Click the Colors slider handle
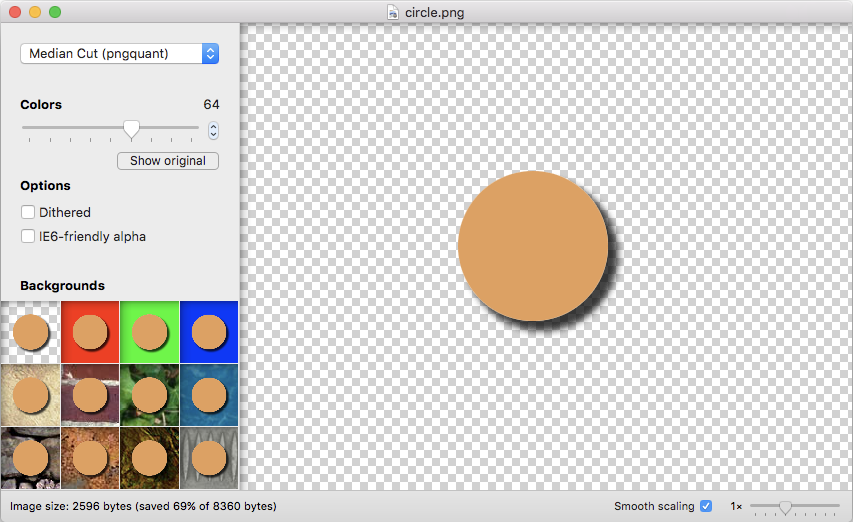Screen dimensions: 853x522 pyautogui.click(x=131, y=129)
